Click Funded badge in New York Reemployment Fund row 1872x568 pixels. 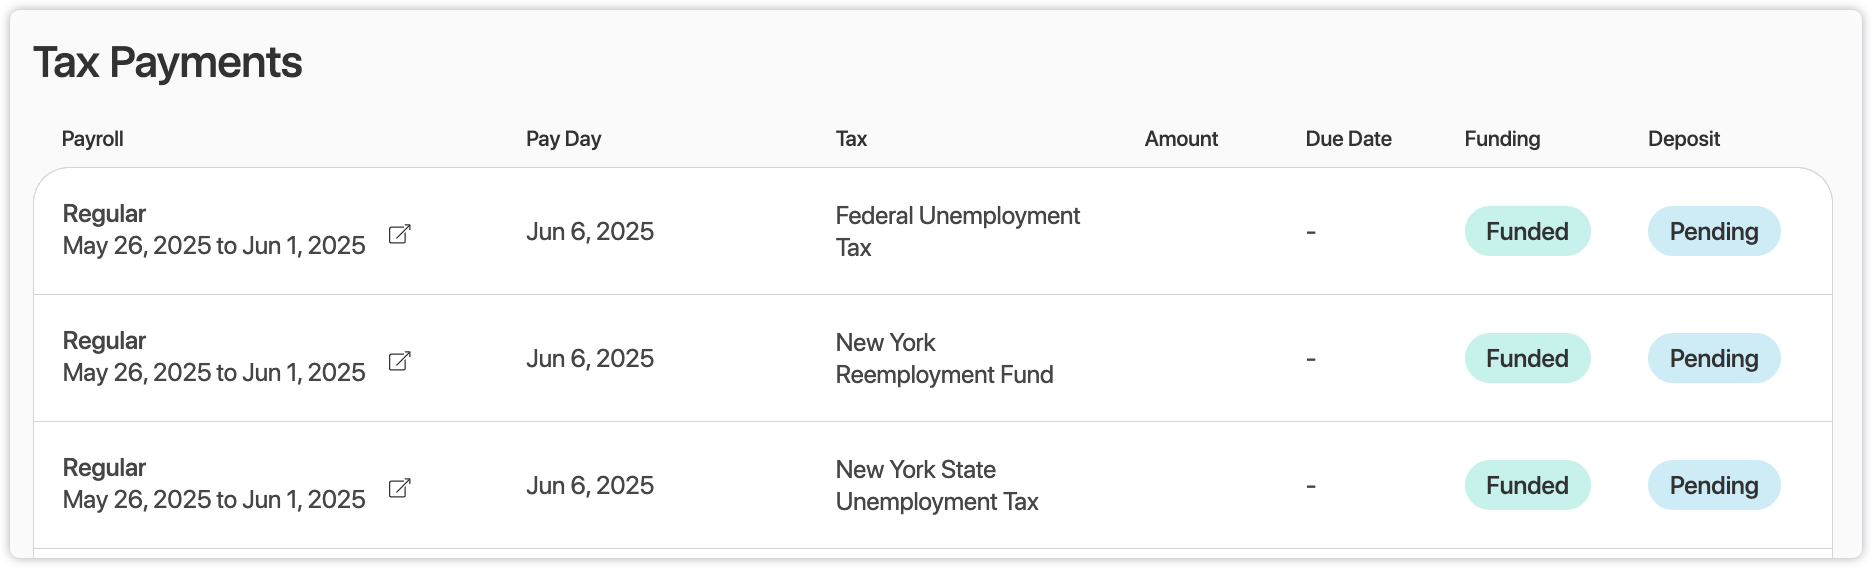point(1527,358)
